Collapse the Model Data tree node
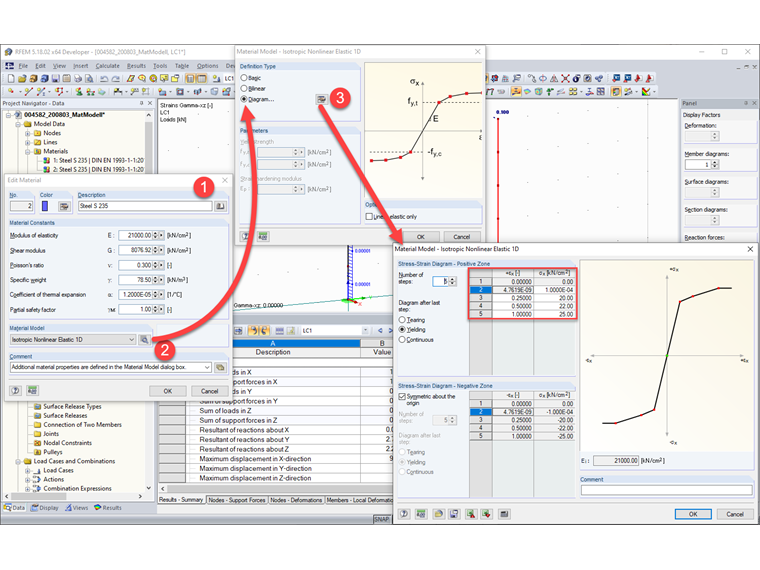The height and width of the screenshot is (570, 760). [x=18, y=124]
